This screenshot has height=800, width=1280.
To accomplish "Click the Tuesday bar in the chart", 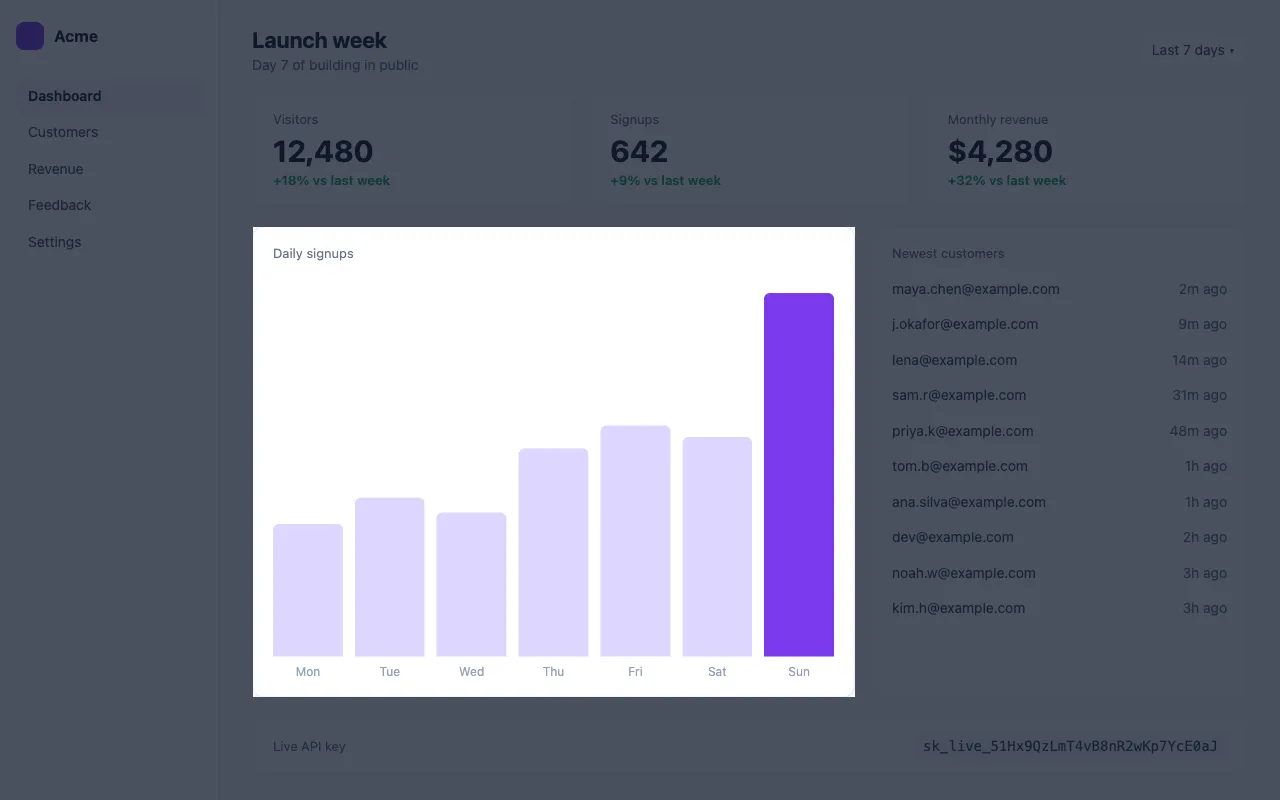I will (x=390, y=577).
